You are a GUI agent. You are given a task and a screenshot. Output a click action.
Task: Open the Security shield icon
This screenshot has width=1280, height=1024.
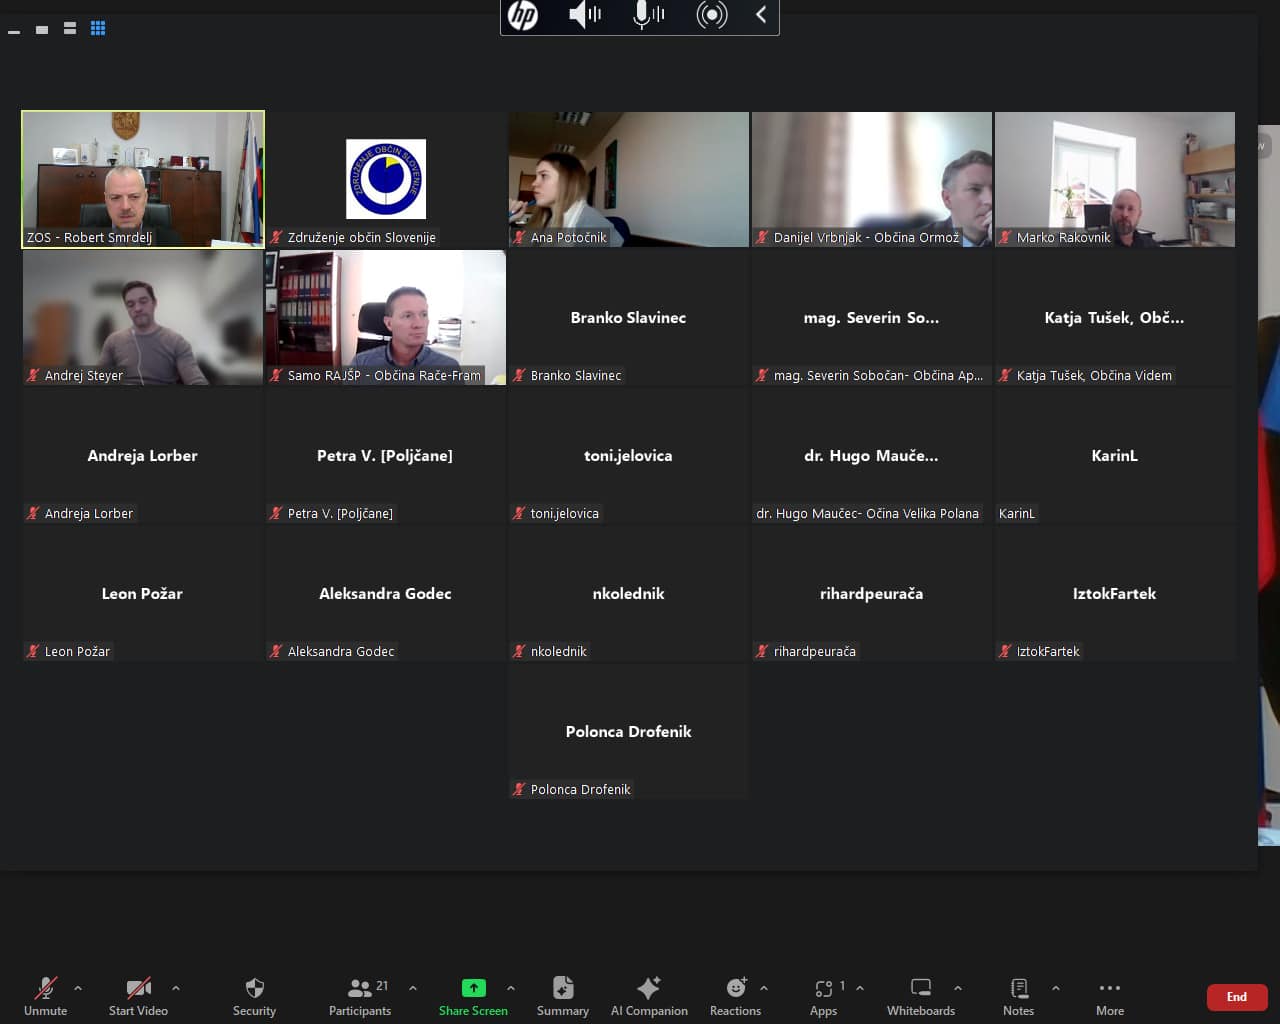click(254, 989)
